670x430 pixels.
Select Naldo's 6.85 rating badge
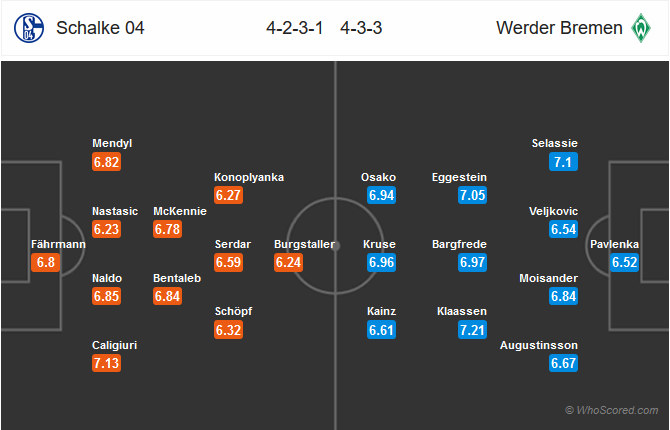pyautogui.click(x=106, y=296)
